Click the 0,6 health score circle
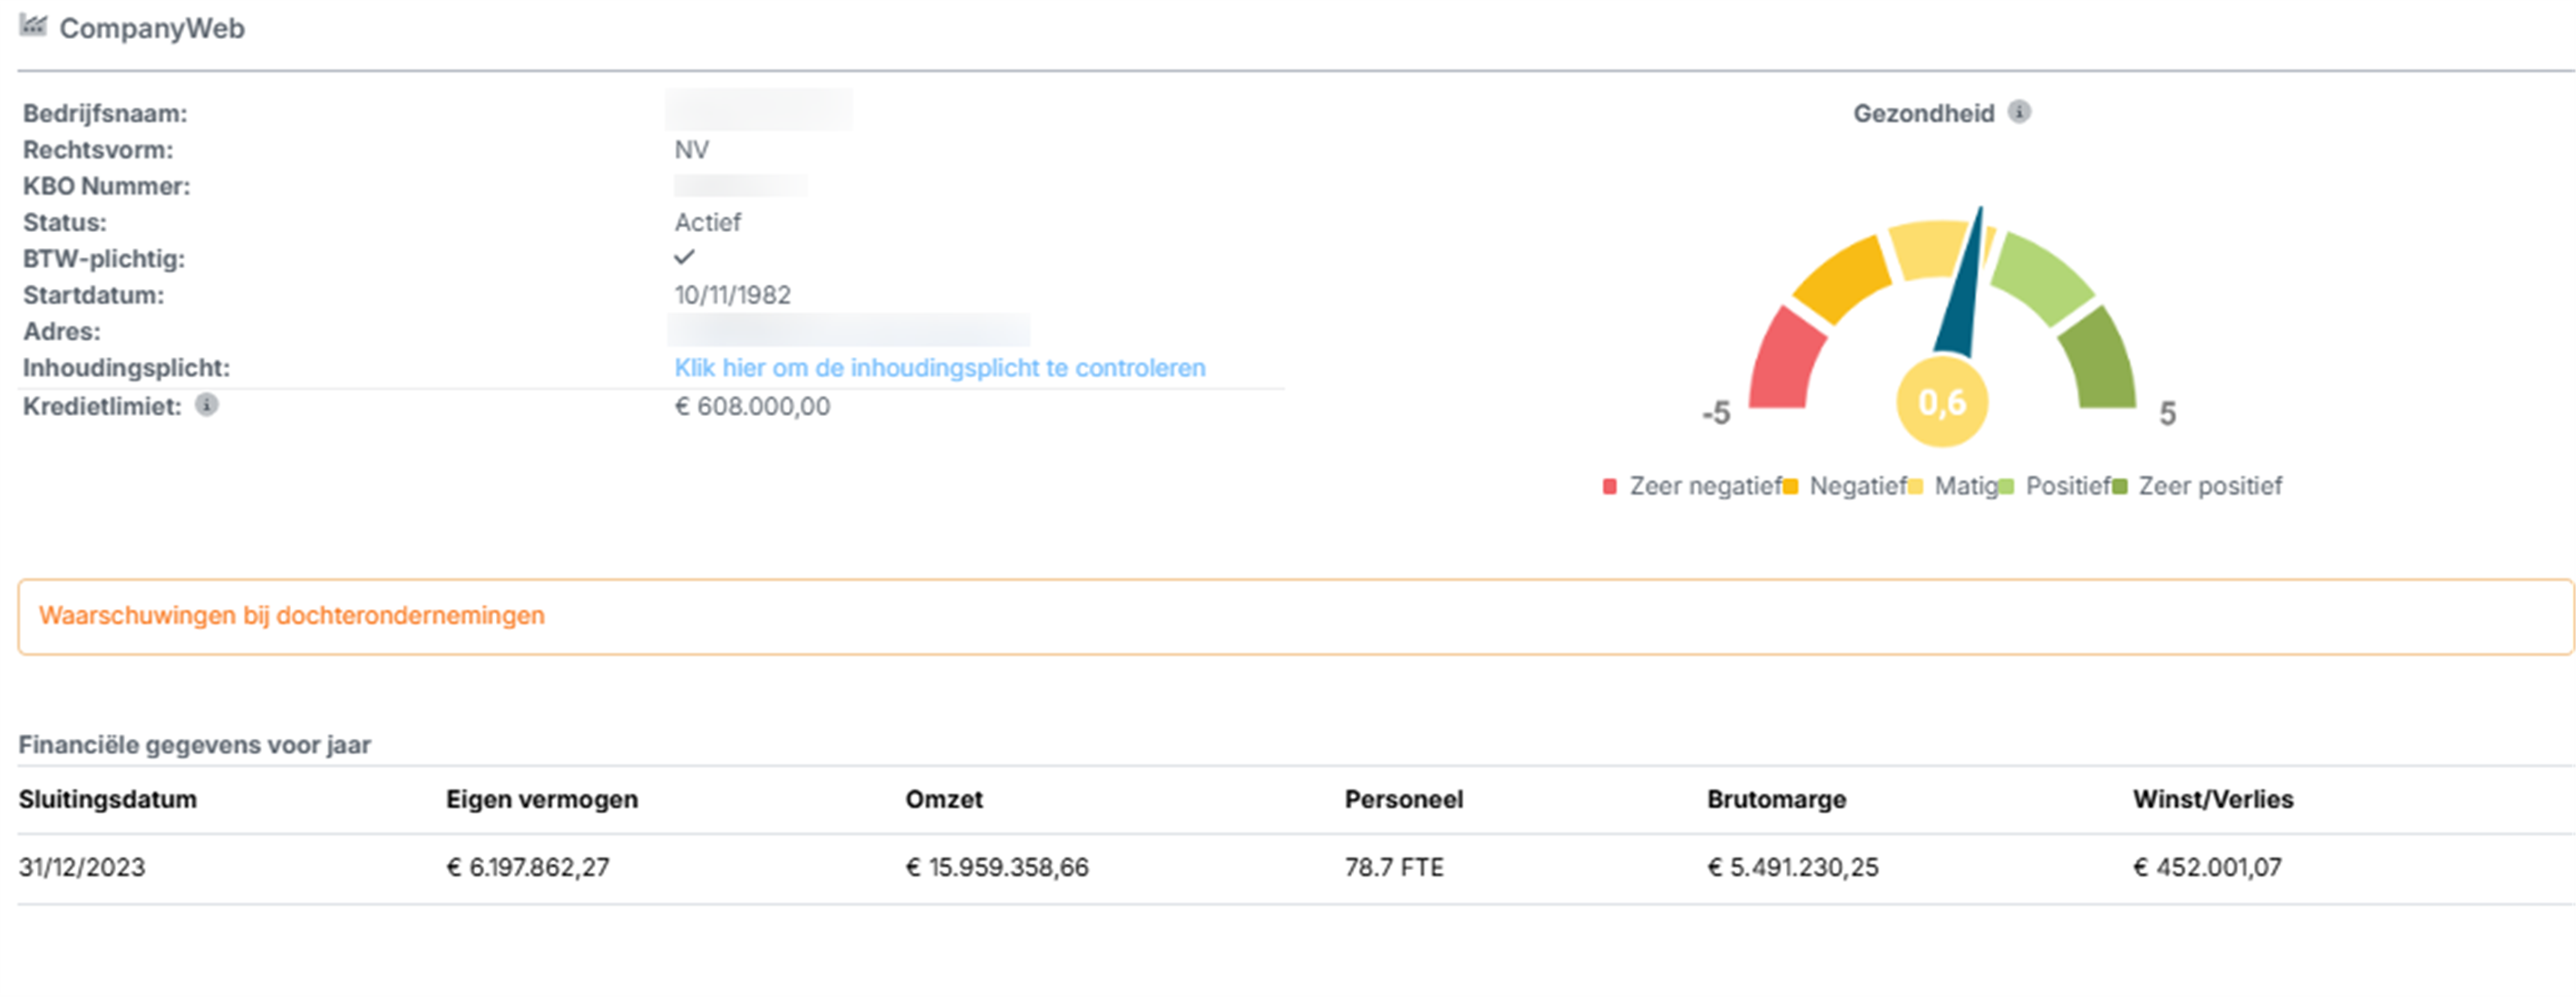The image size is (2576, 997). point(1941,403)
